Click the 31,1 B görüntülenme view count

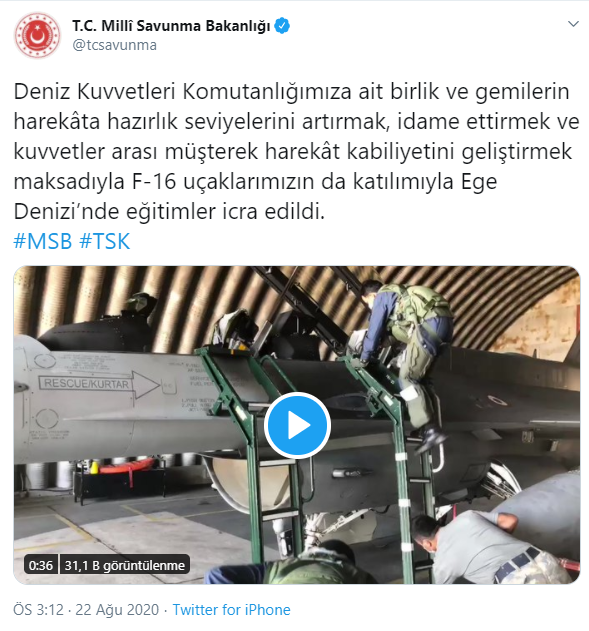pos(124,565)
